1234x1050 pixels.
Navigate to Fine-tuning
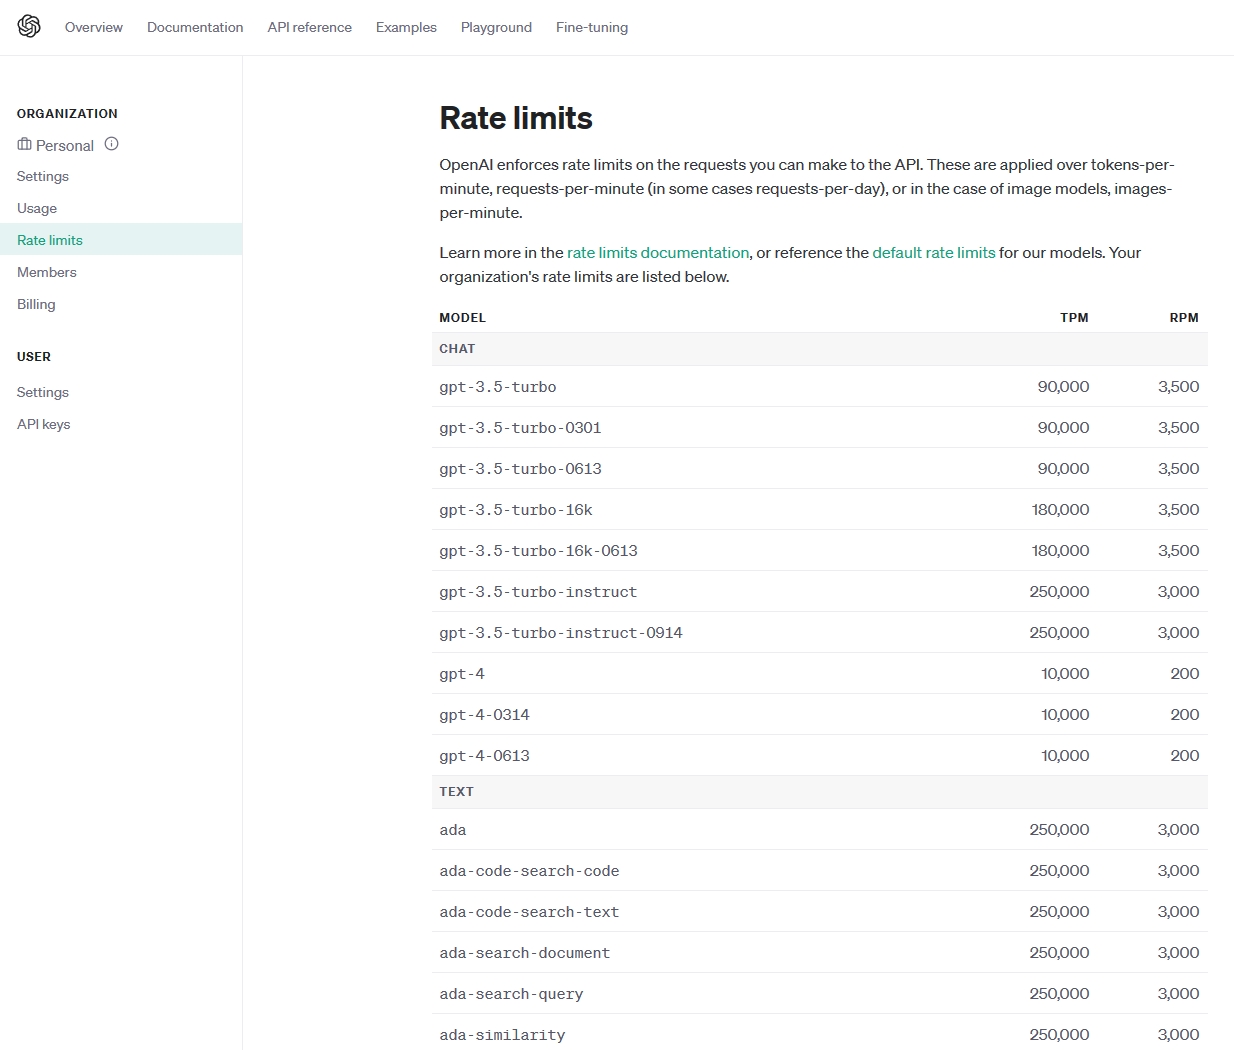click(592, 27)
